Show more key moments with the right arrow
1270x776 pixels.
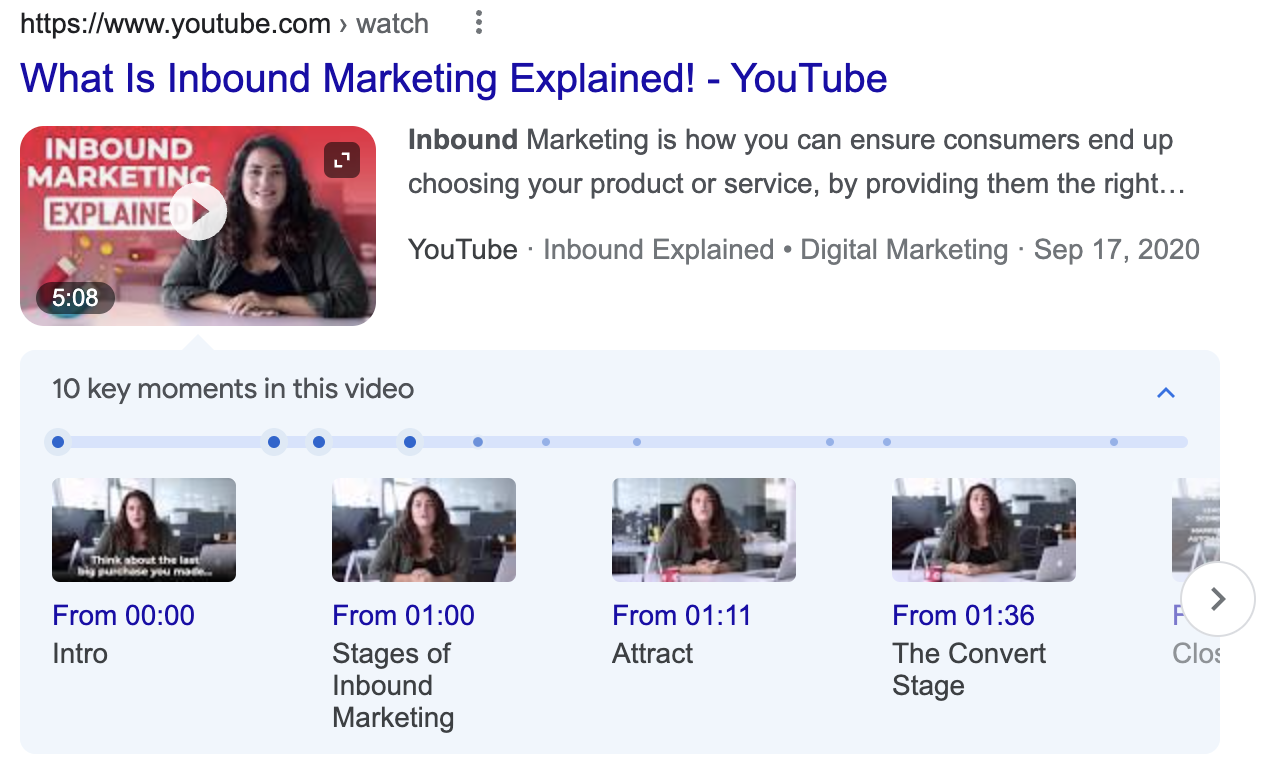point(1217,599)
